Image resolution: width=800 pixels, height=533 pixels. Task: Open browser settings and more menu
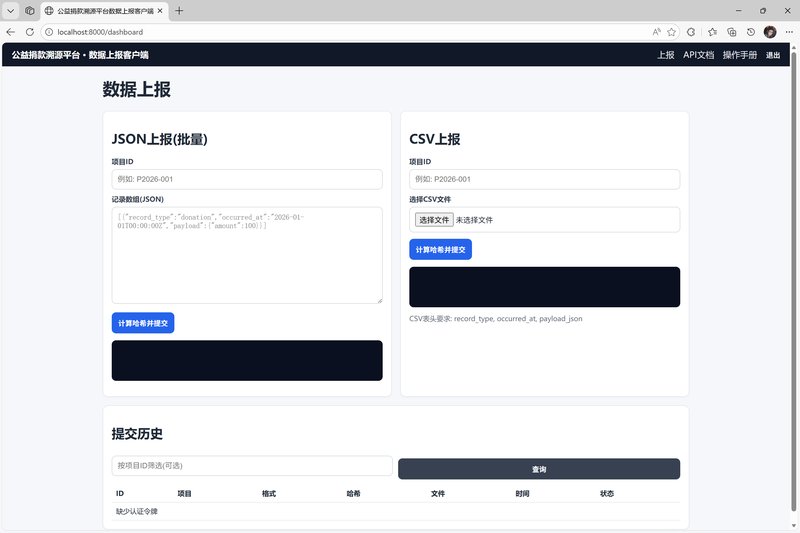(x=789, y=32)
